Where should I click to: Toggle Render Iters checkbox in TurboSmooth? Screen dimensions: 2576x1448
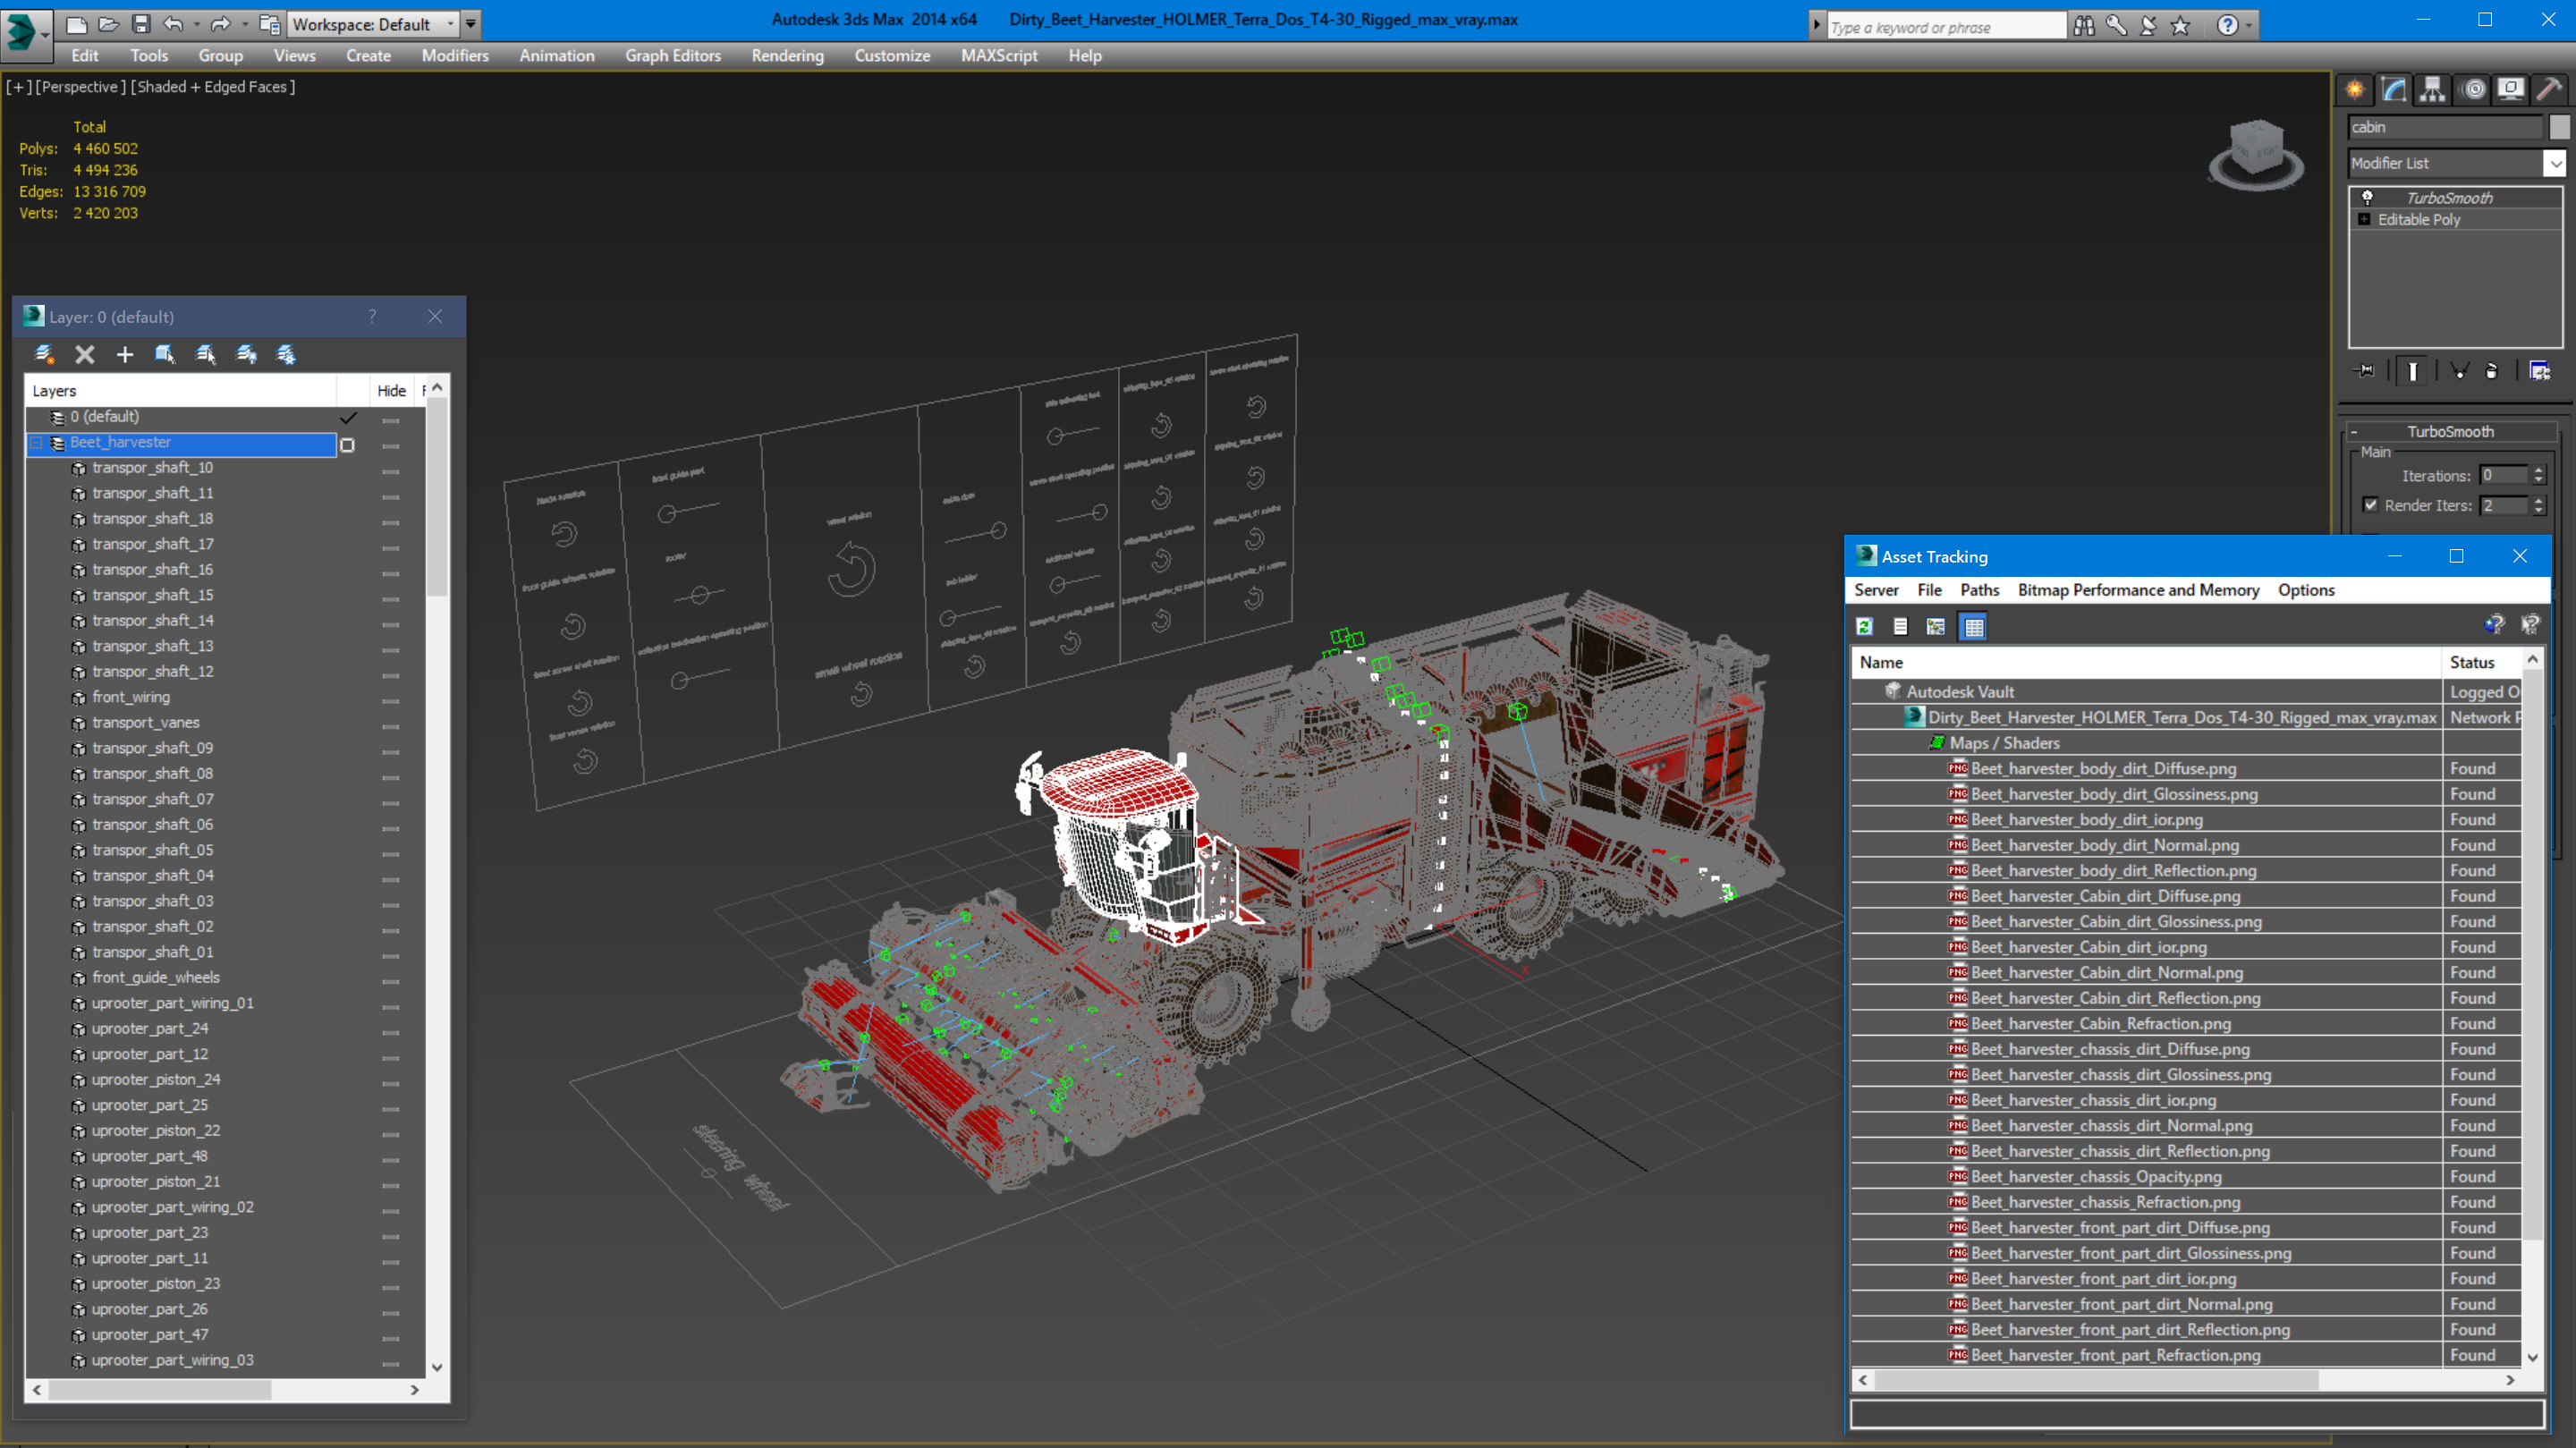2371,505
